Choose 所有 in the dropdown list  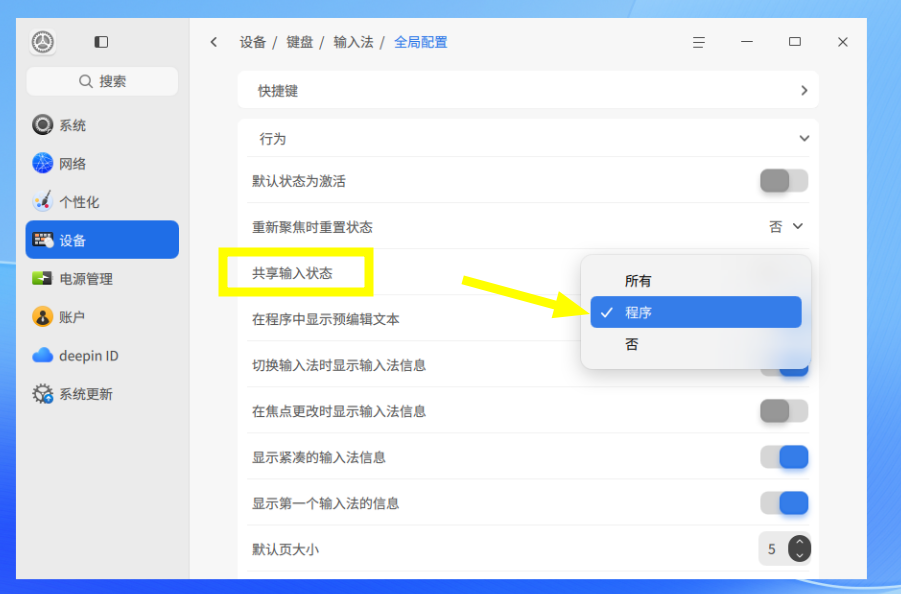point(696,281)
